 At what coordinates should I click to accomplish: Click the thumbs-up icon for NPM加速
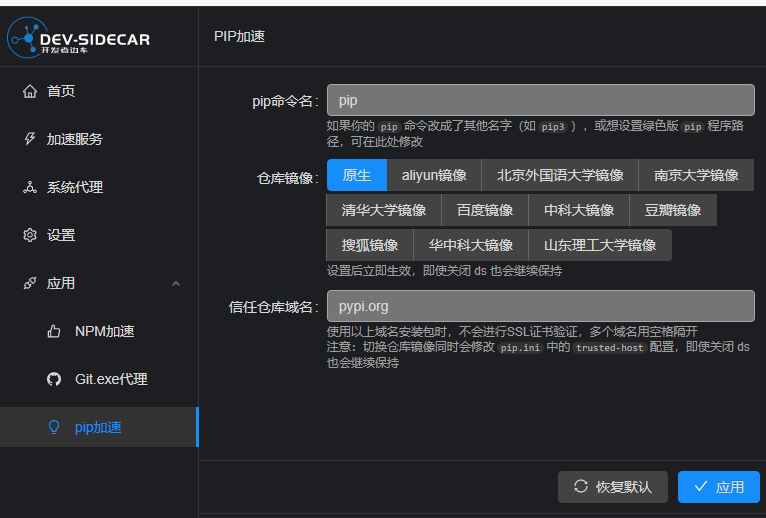[55, 331]
